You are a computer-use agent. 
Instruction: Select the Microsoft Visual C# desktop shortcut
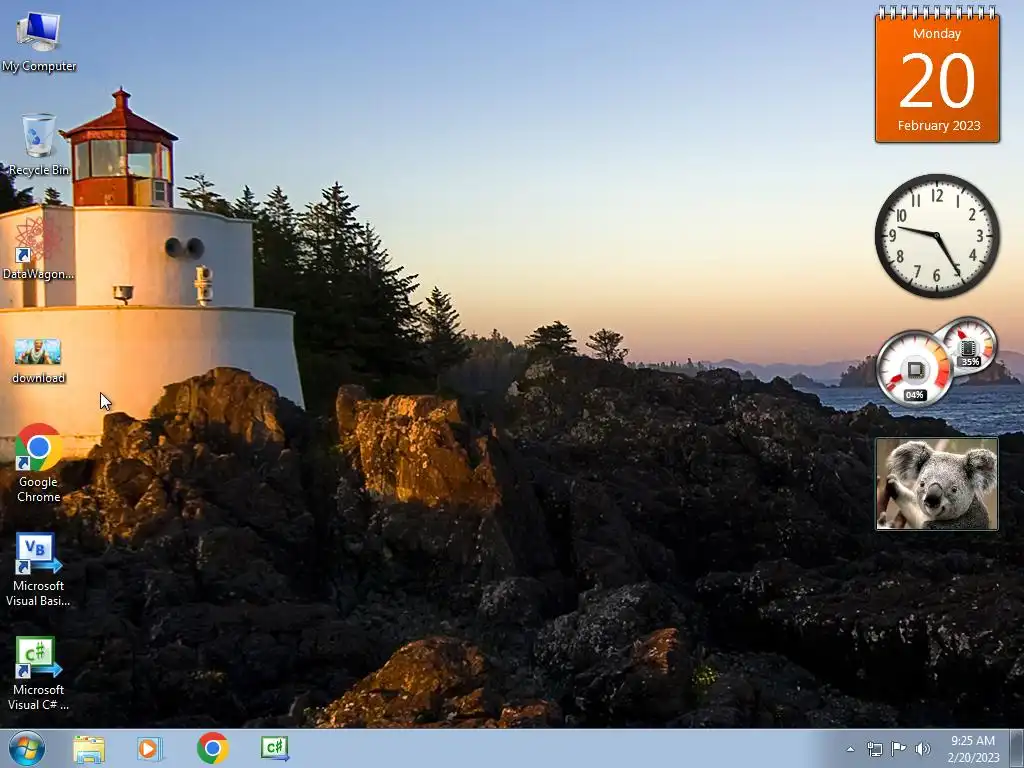[38, 673]
